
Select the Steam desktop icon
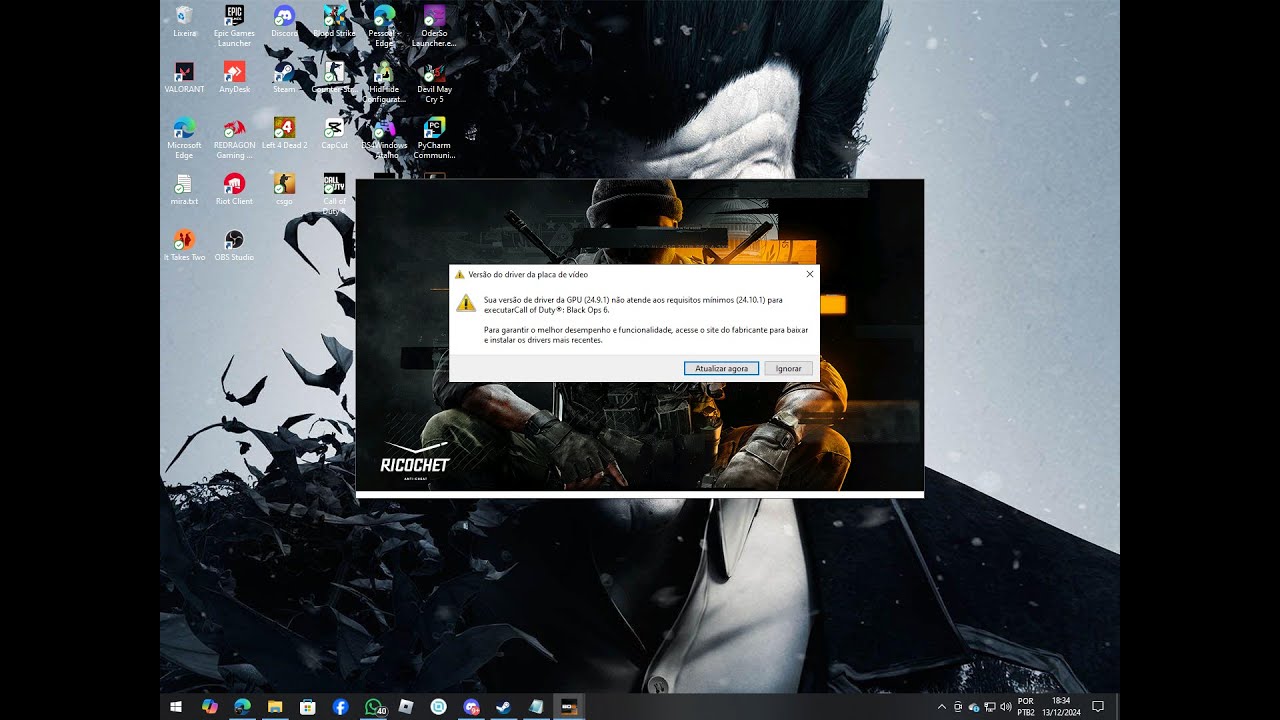pos(284,78)
